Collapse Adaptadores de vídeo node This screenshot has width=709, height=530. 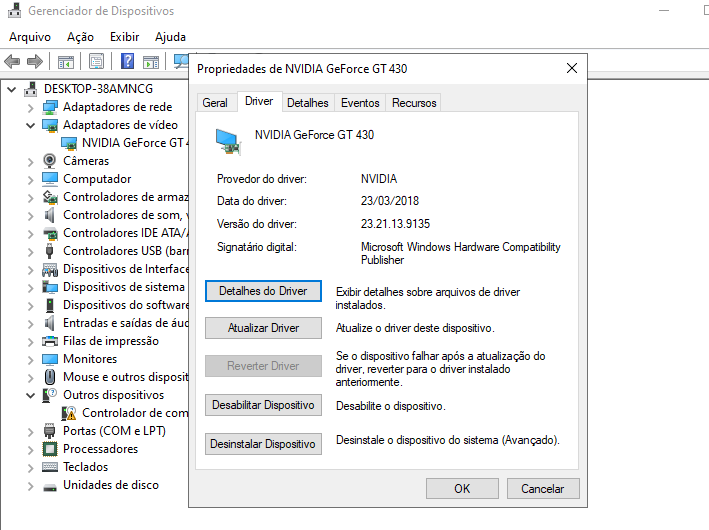[x=30, y=125]
